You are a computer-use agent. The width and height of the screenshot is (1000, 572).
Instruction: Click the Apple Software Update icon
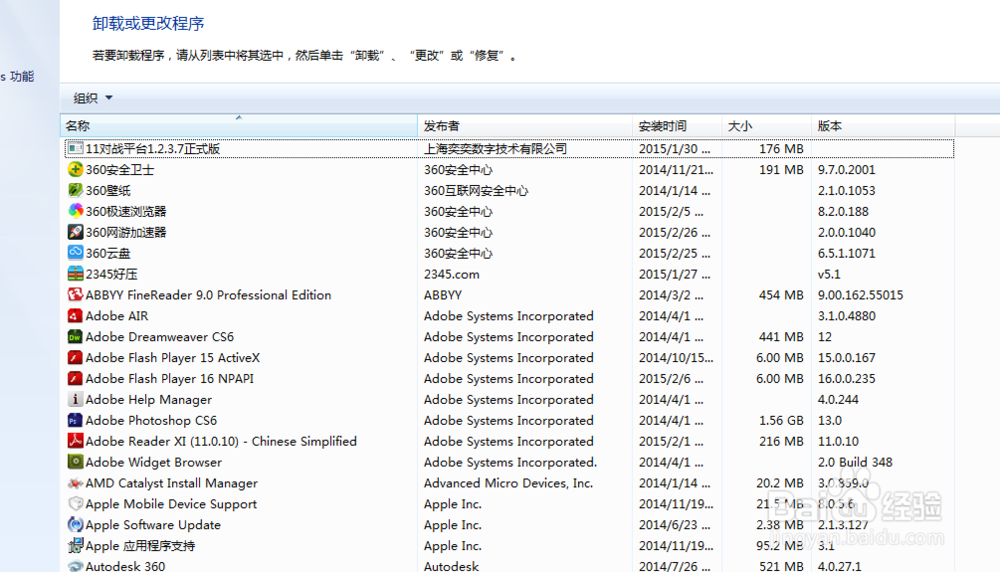pyautogui.click(x=75, y=525)
